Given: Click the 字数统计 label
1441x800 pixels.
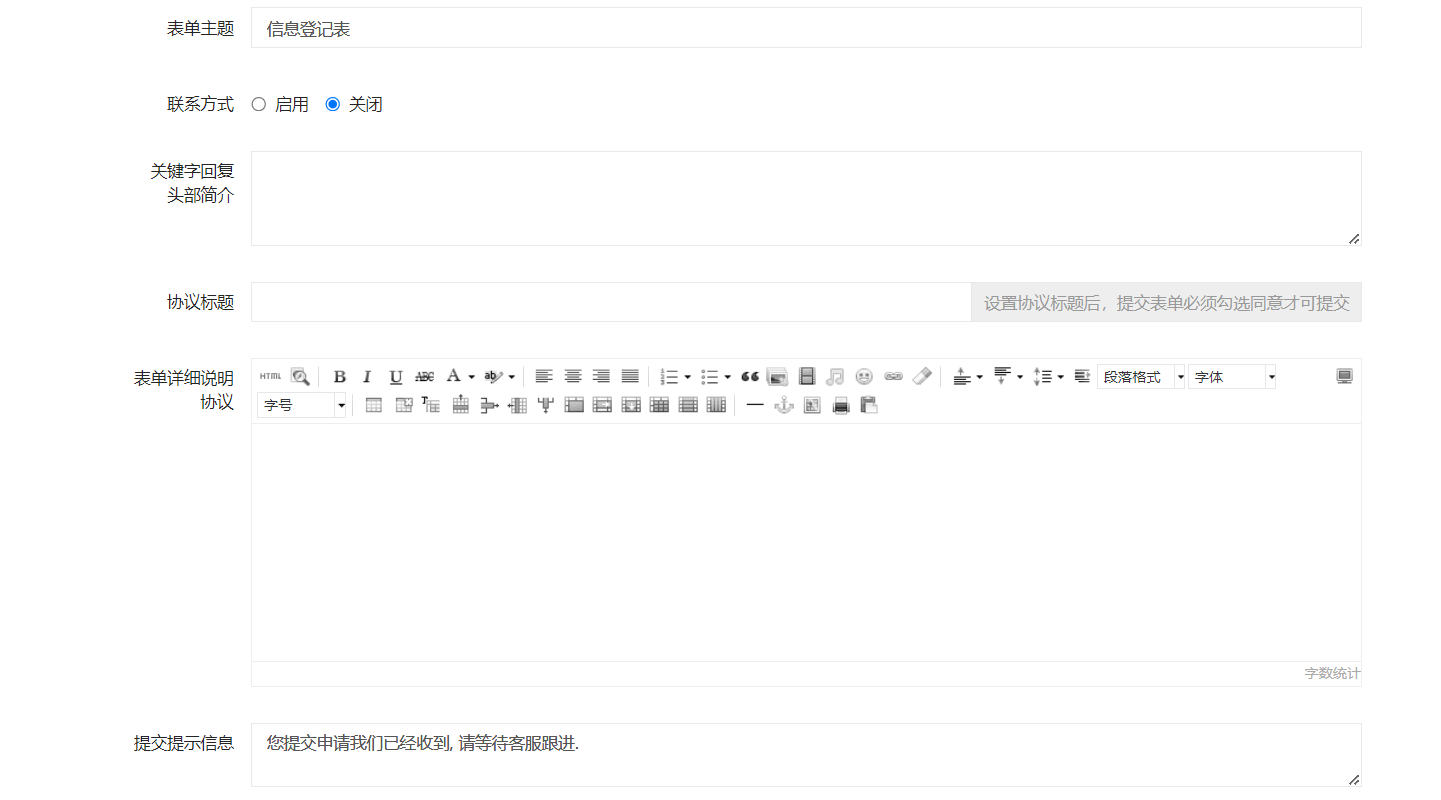Looking at the screenshot, I should click(x=1332, y=674).
